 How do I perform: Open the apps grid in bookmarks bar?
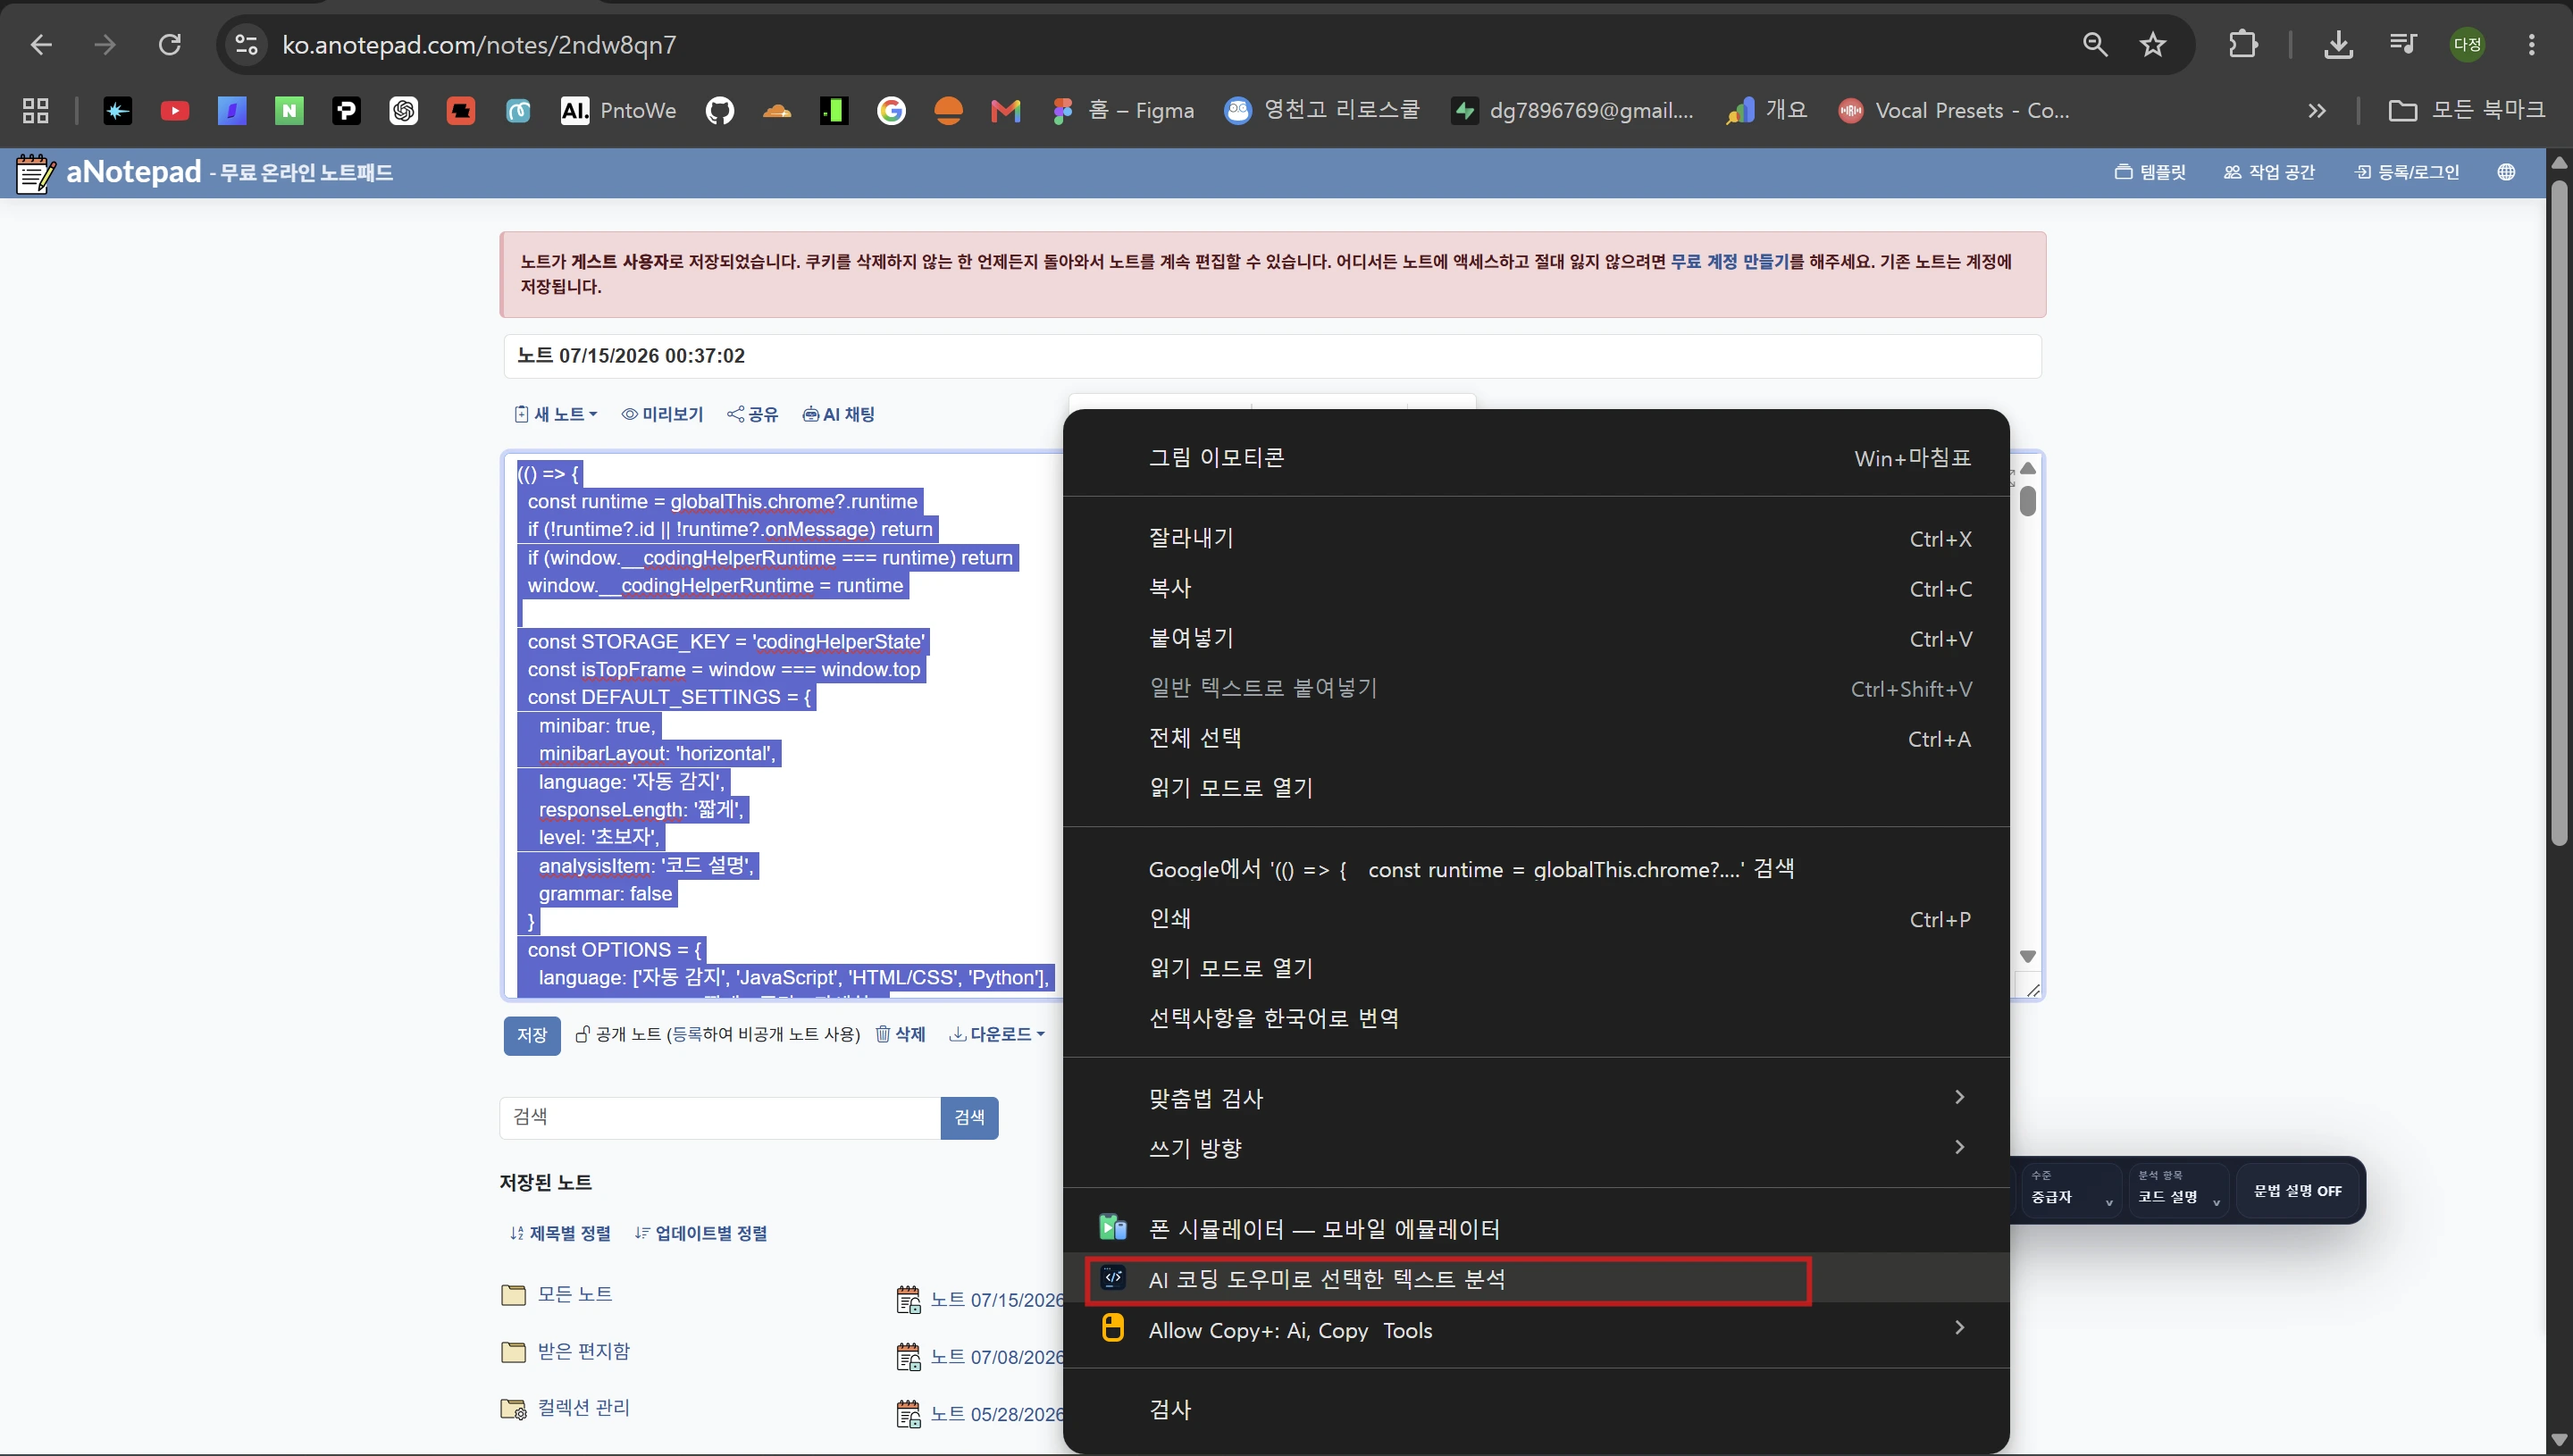(36, 111)
